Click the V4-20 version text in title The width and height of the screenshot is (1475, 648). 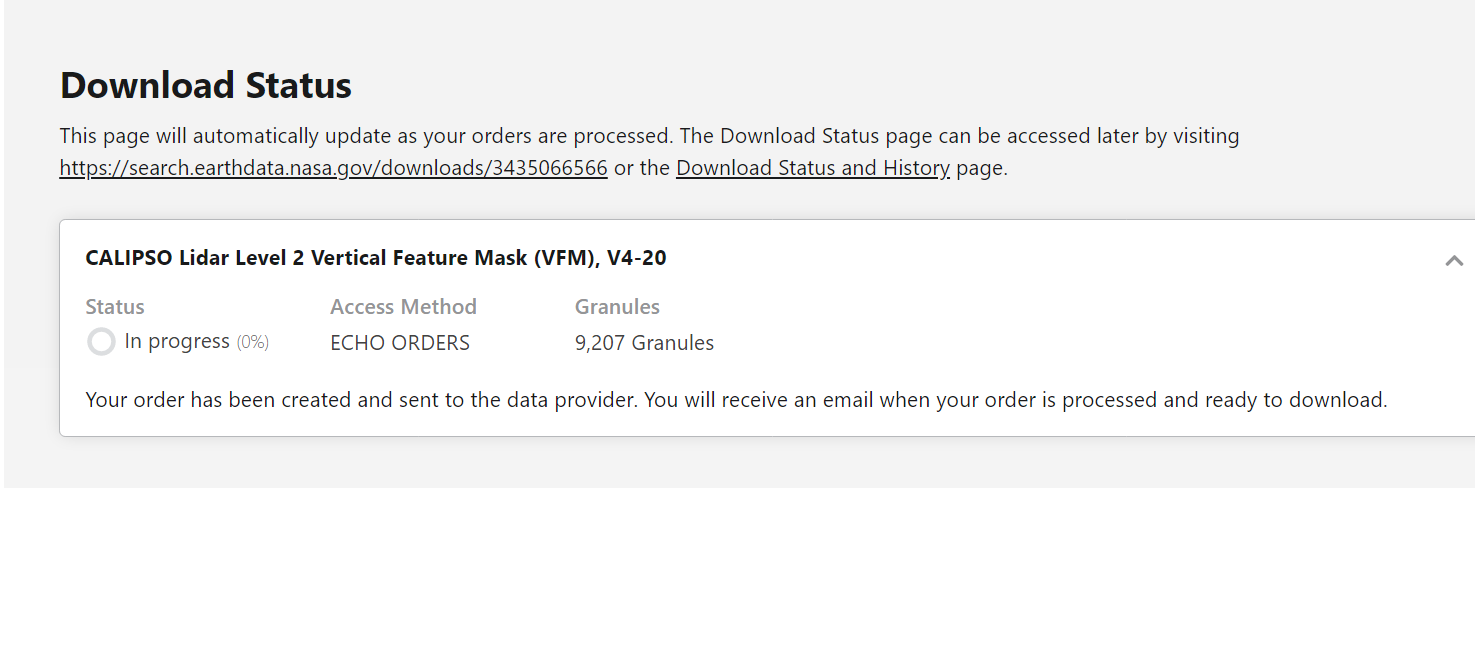click(637, 258)
